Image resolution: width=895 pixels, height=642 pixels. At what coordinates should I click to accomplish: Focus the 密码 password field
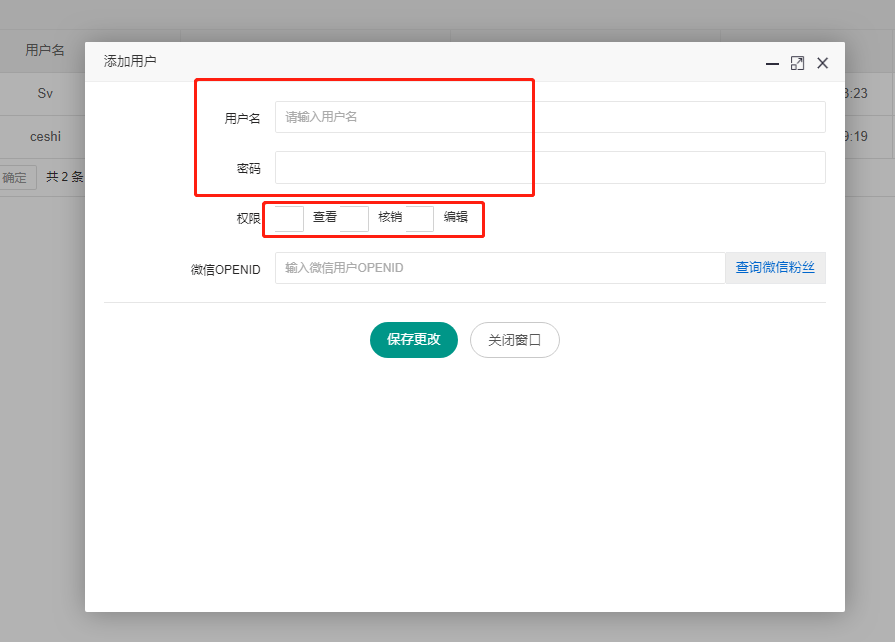click(550, 167)
